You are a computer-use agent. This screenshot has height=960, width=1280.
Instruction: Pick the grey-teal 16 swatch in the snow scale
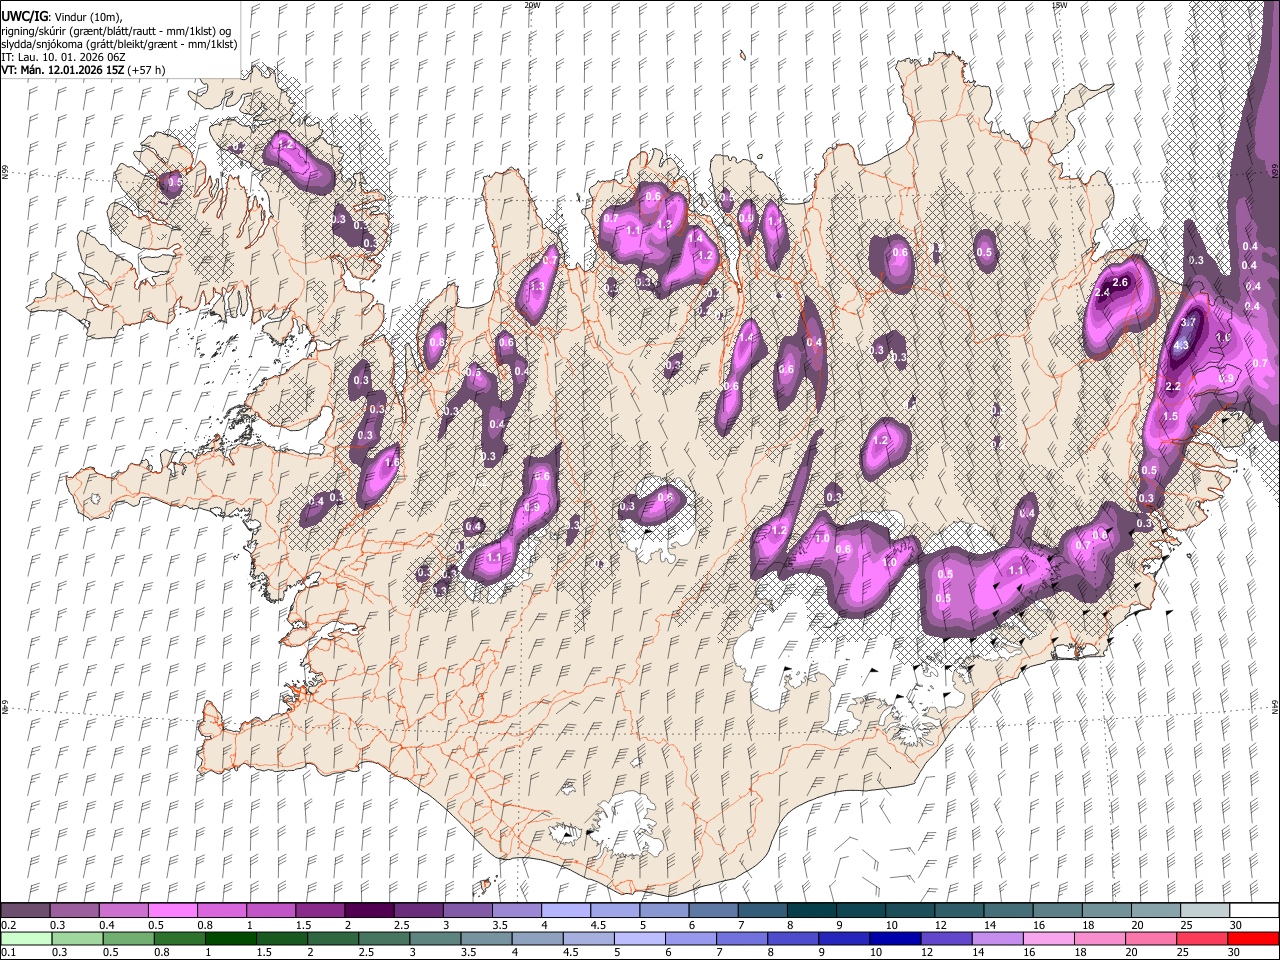pyautogui.click(x=1057, y=911)
